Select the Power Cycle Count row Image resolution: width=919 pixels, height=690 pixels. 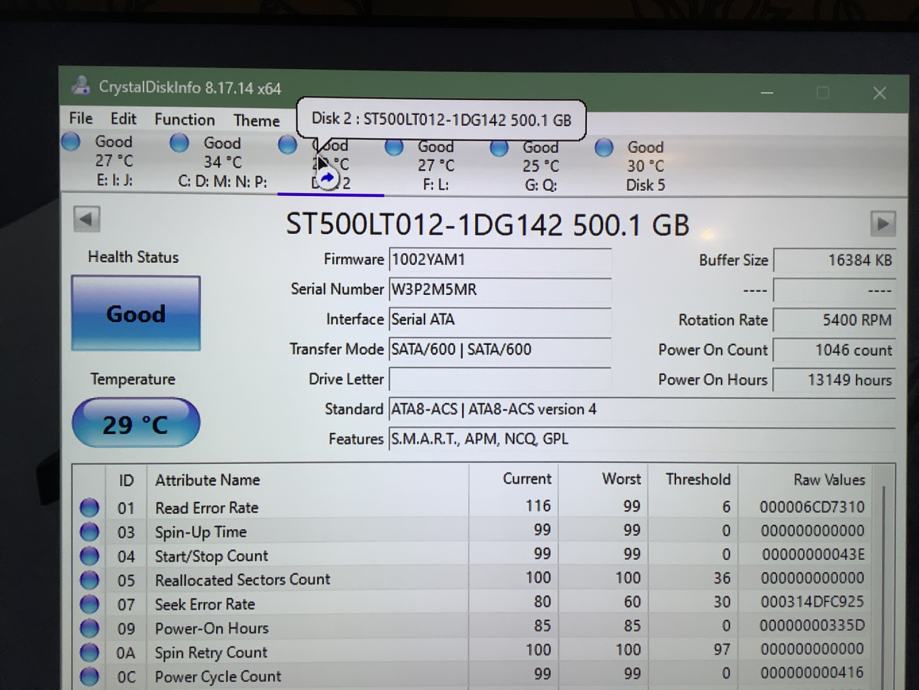[x=472, y=675]
